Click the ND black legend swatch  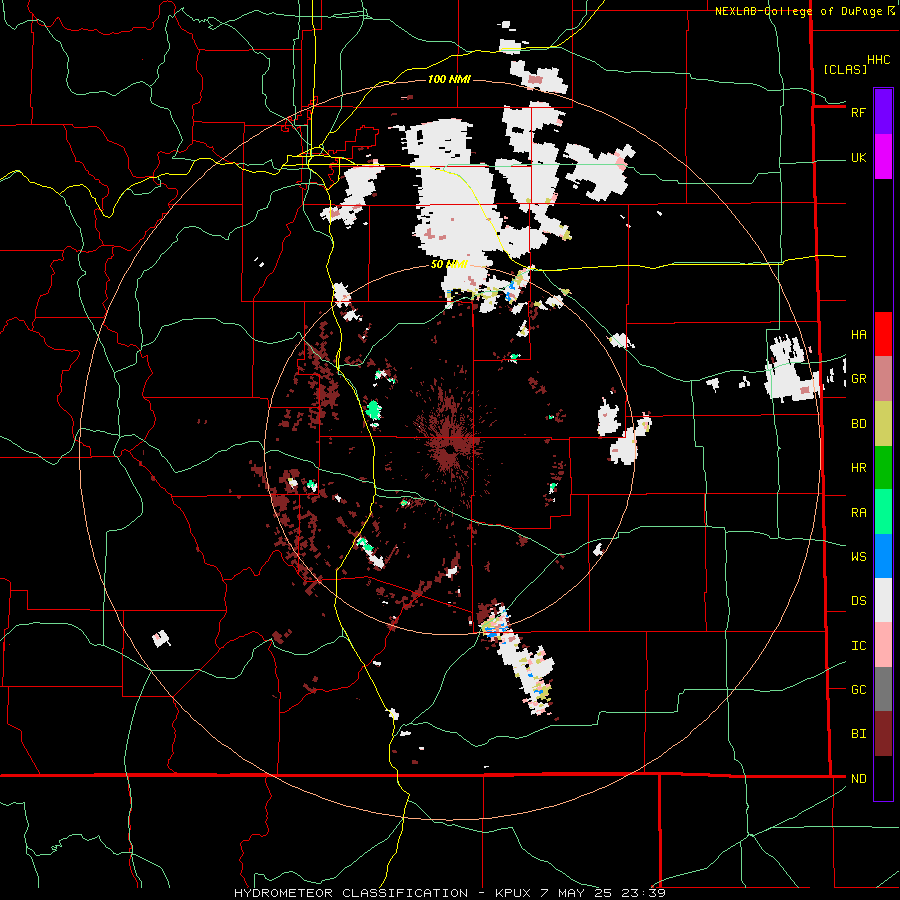click(883, 778)
